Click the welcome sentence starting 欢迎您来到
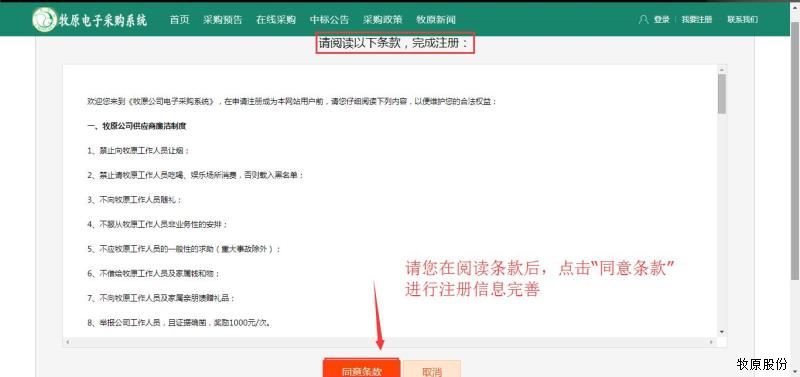Image resolution: width=800 pixels, height=377 pixels. (292, 102)
